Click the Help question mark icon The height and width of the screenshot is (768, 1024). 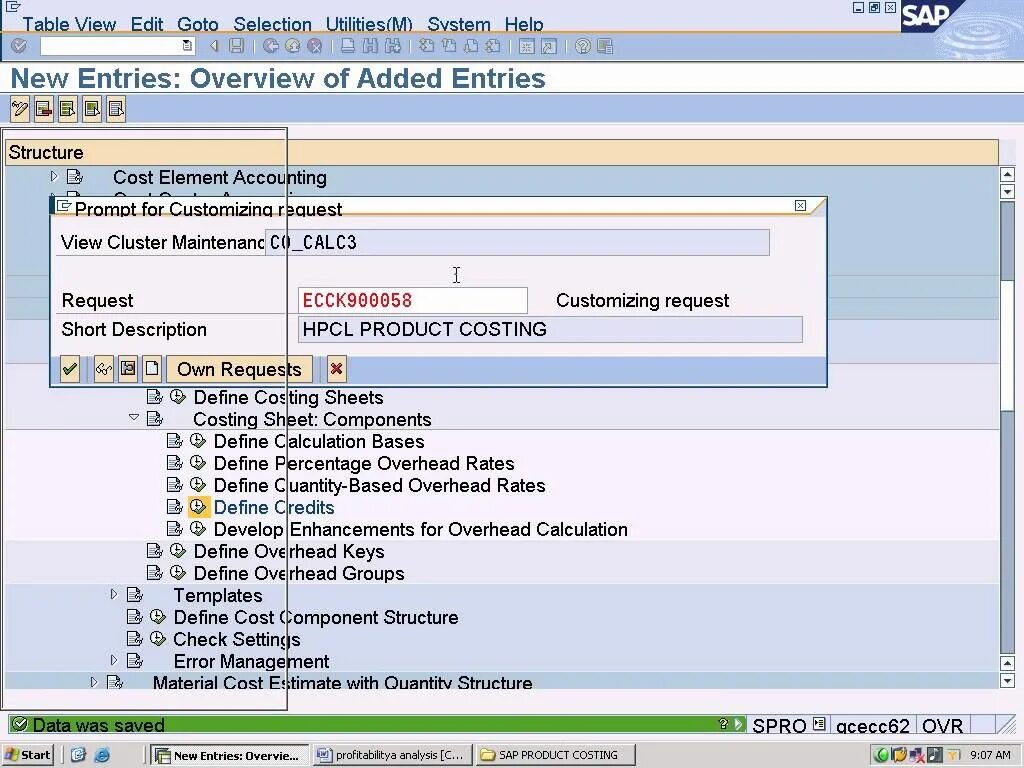coord(585,45)
